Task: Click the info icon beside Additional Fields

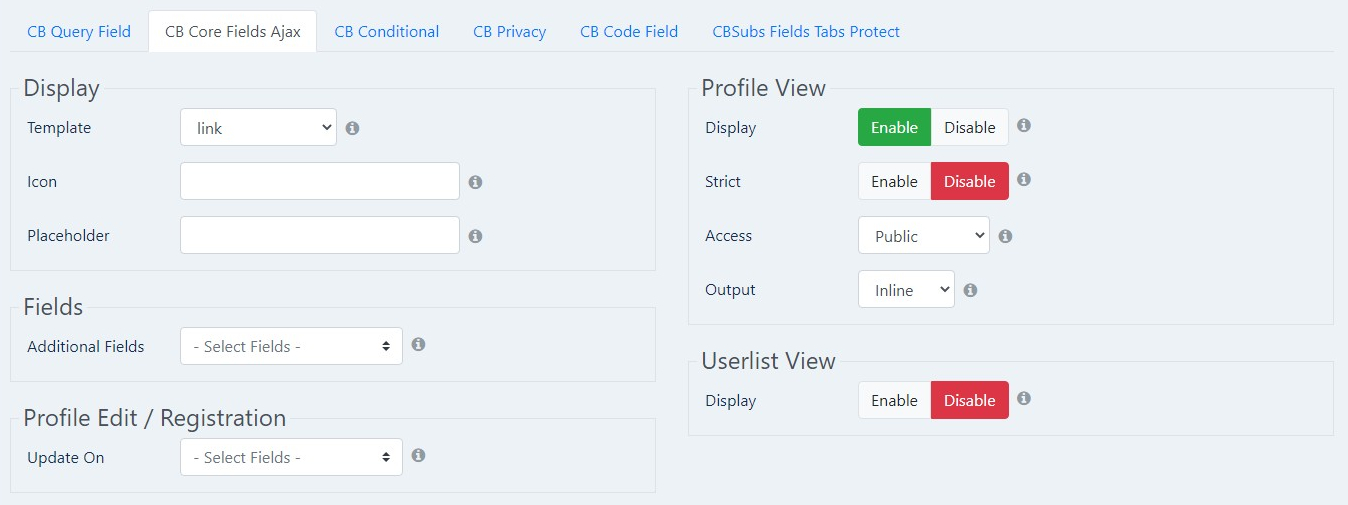Action: 419,344
